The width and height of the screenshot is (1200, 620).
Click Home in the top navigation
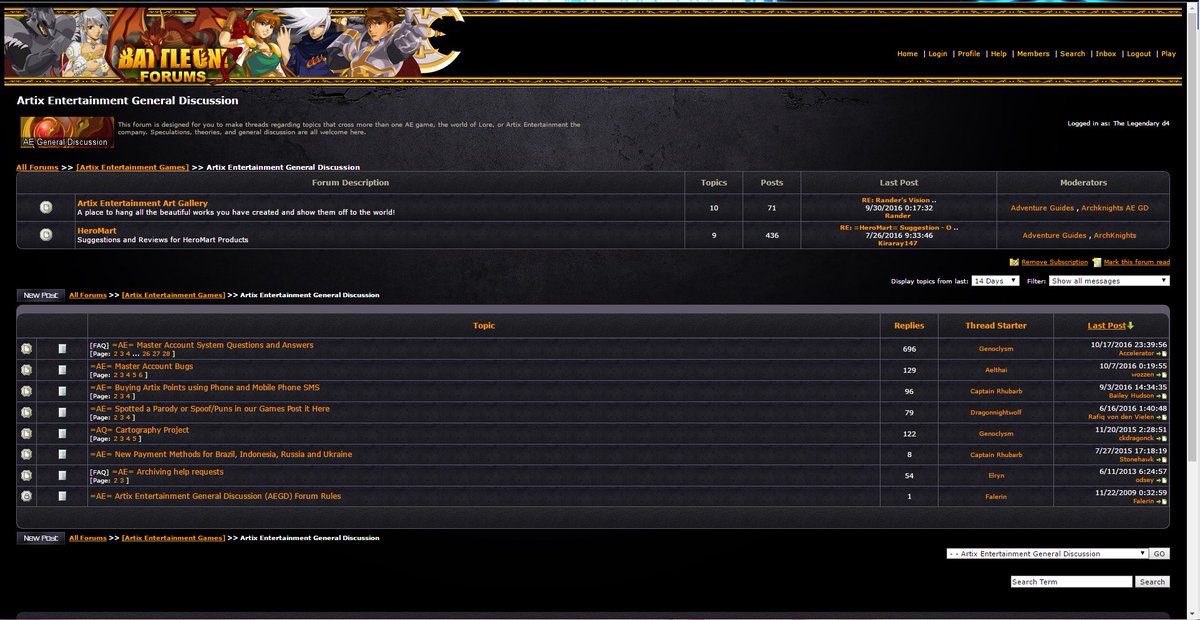pyautogui.click(x=907, y=54)
